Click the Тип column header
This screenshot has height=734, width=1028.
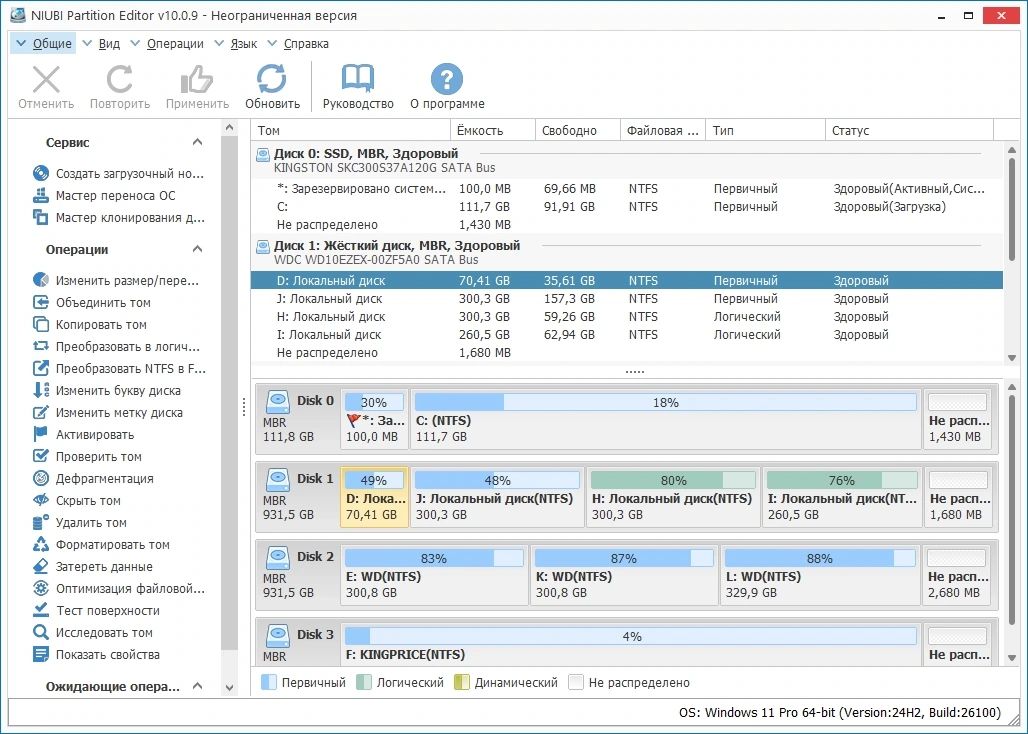(765, 130)
